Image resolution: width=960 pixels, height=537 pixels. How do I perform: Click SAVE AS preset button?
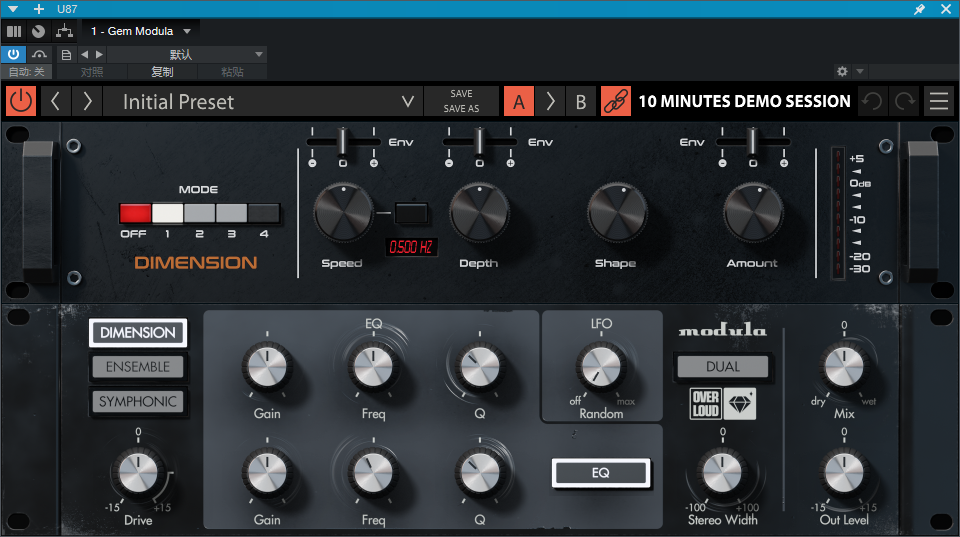pyautogui.click(x=461, y=108)
